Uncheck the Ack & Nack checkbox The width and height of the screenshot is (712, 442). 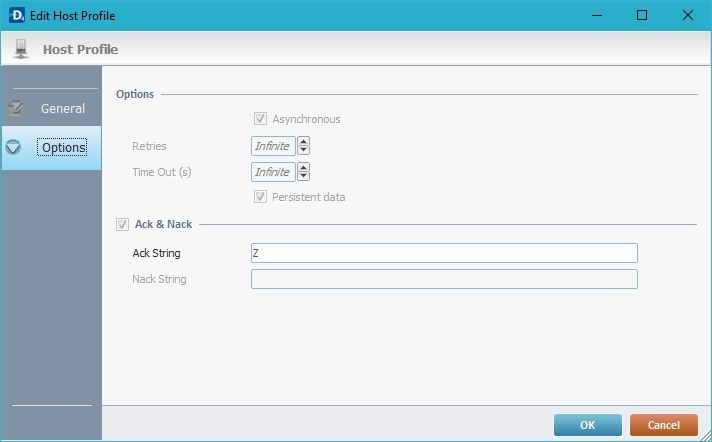pos(123,224)
